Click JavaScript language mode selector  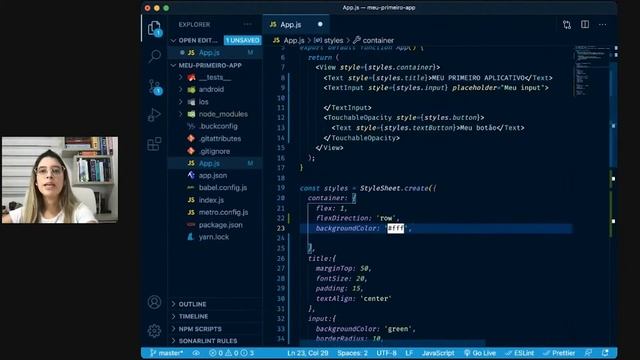[438, 353]
